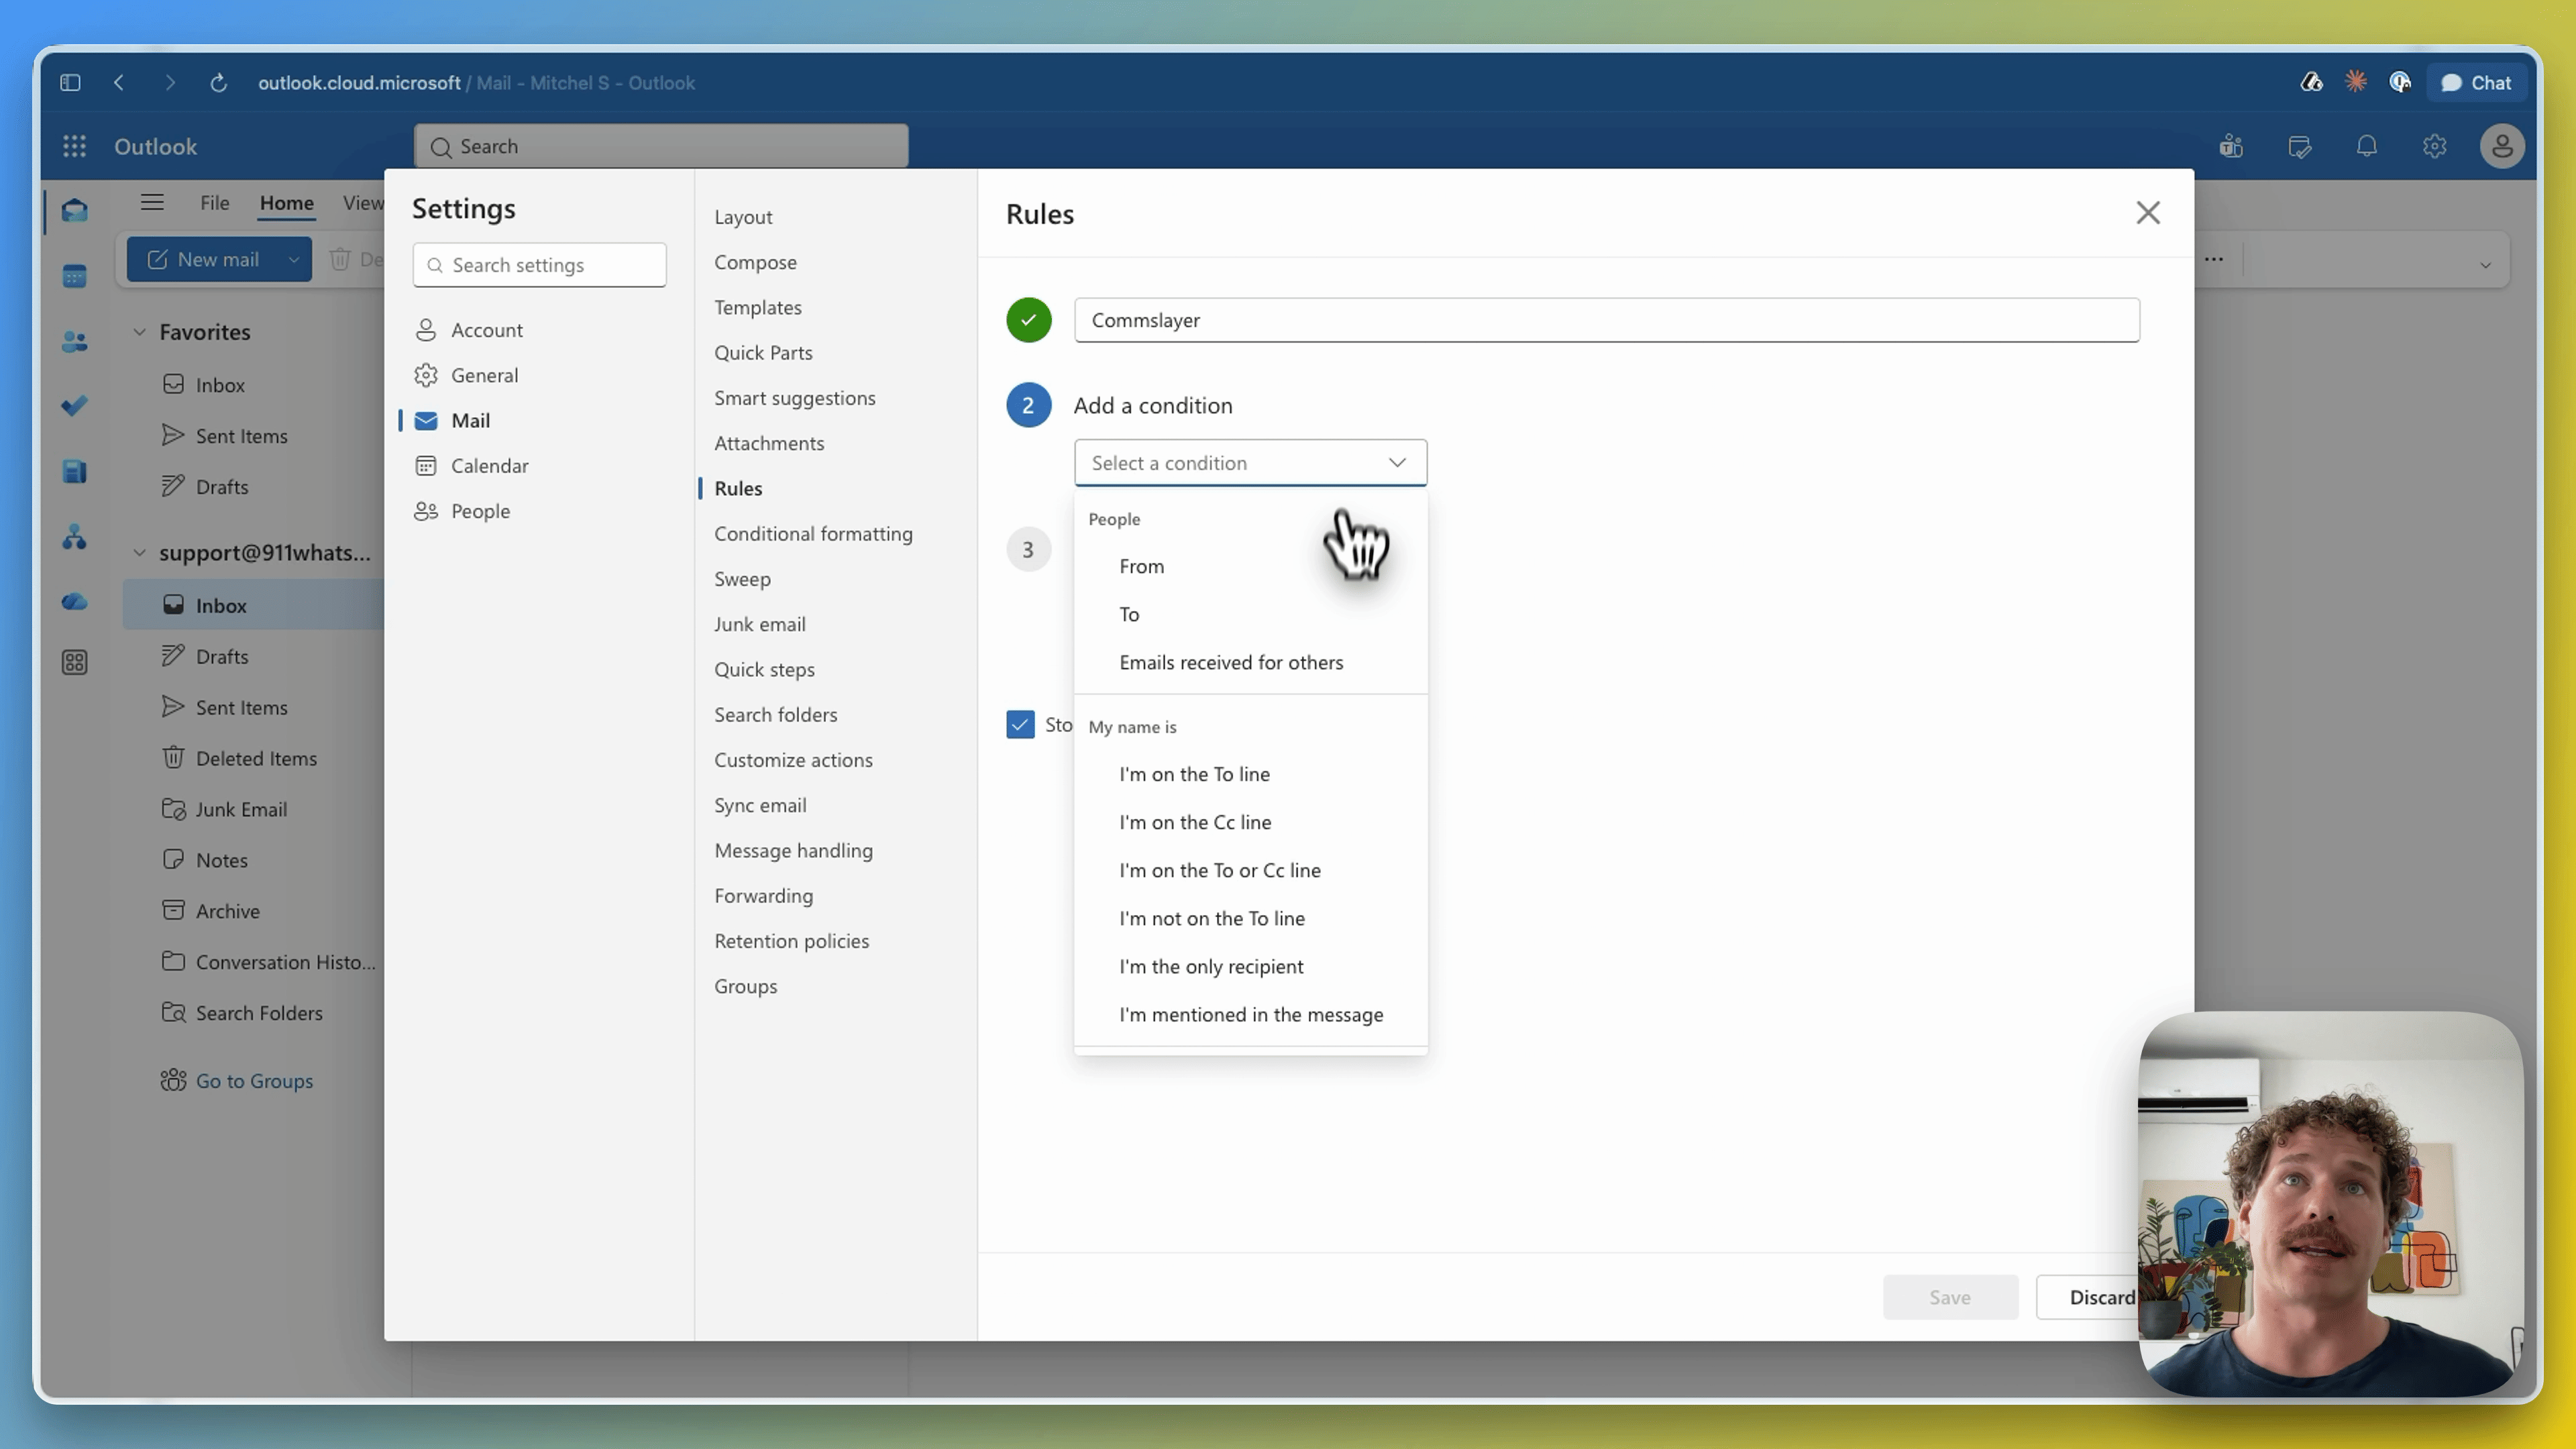The width and height of the screenshot is (2576, 1449).
Task: Open Quick steps settings page
Action: 764,669
